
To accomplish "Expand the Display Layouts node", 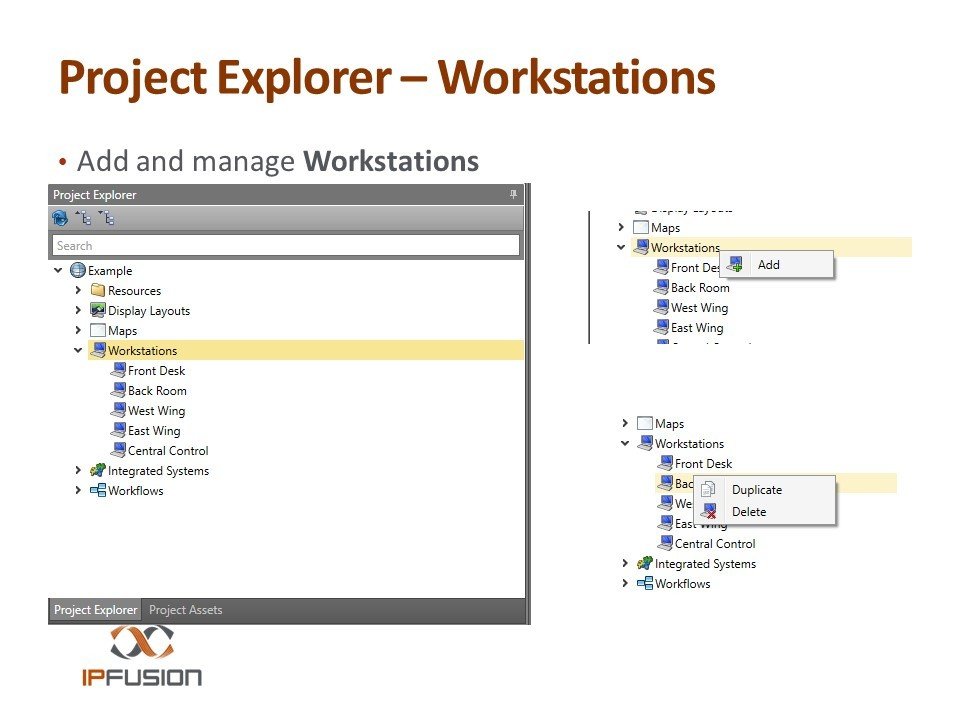I will pyautogui.click(x=78, y=310).
